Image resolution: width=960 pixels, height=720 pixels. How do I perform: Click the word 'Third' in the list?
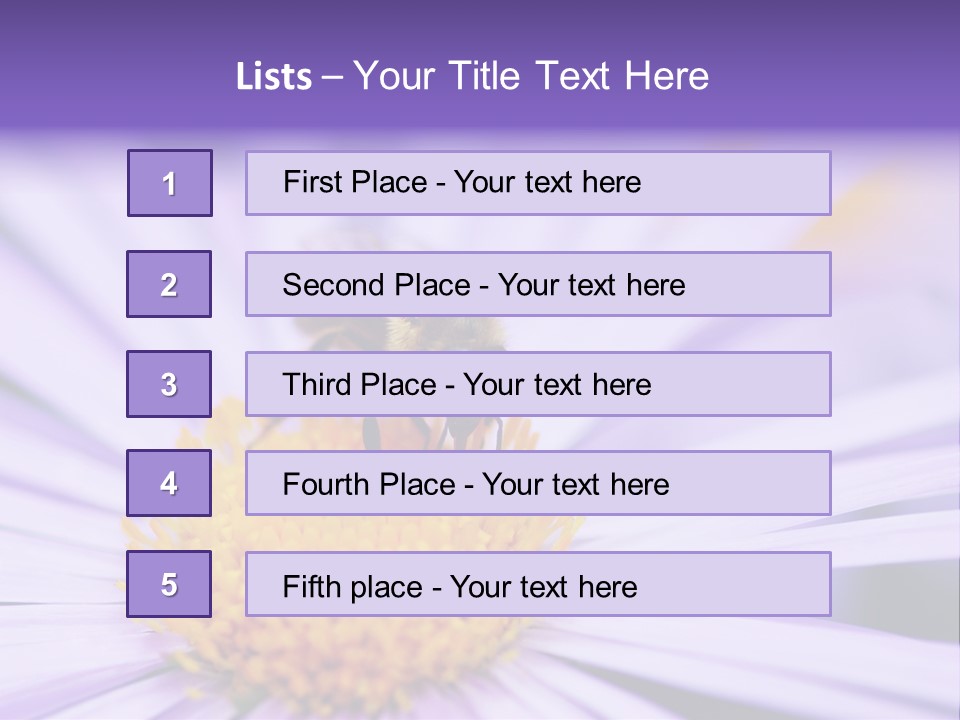tap(317, 385)
